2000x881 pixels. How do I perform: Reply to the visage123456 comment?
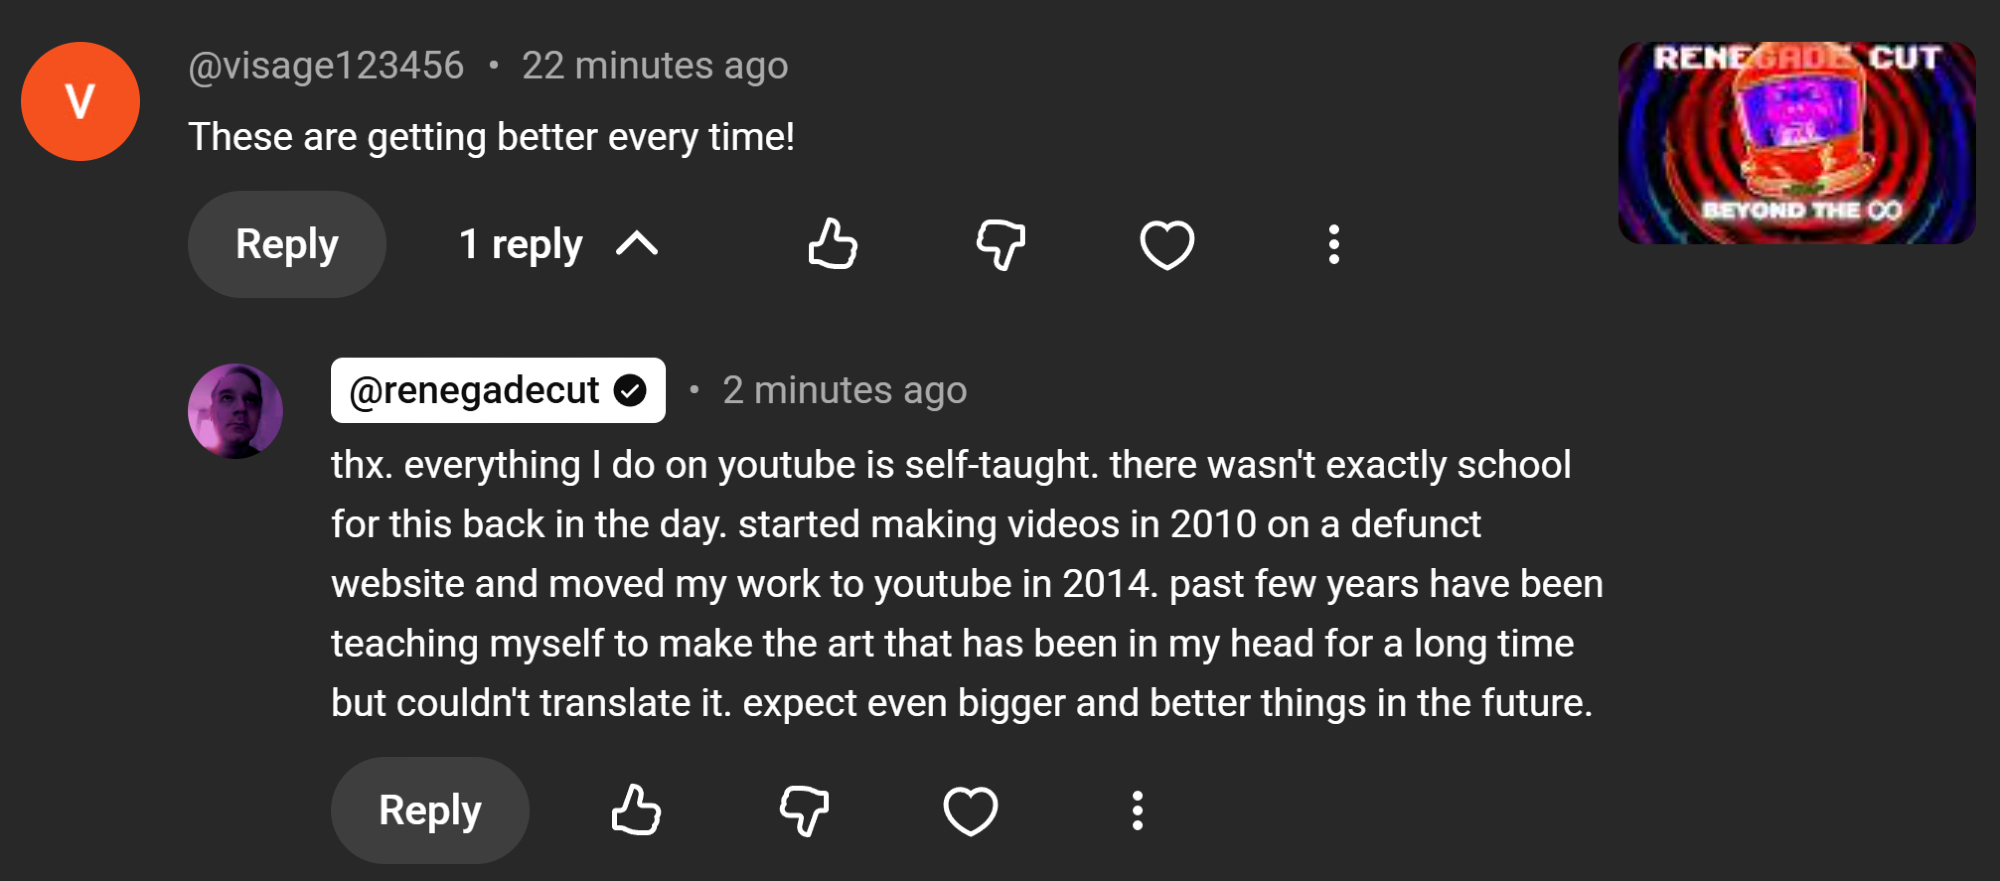click(287, 244)
